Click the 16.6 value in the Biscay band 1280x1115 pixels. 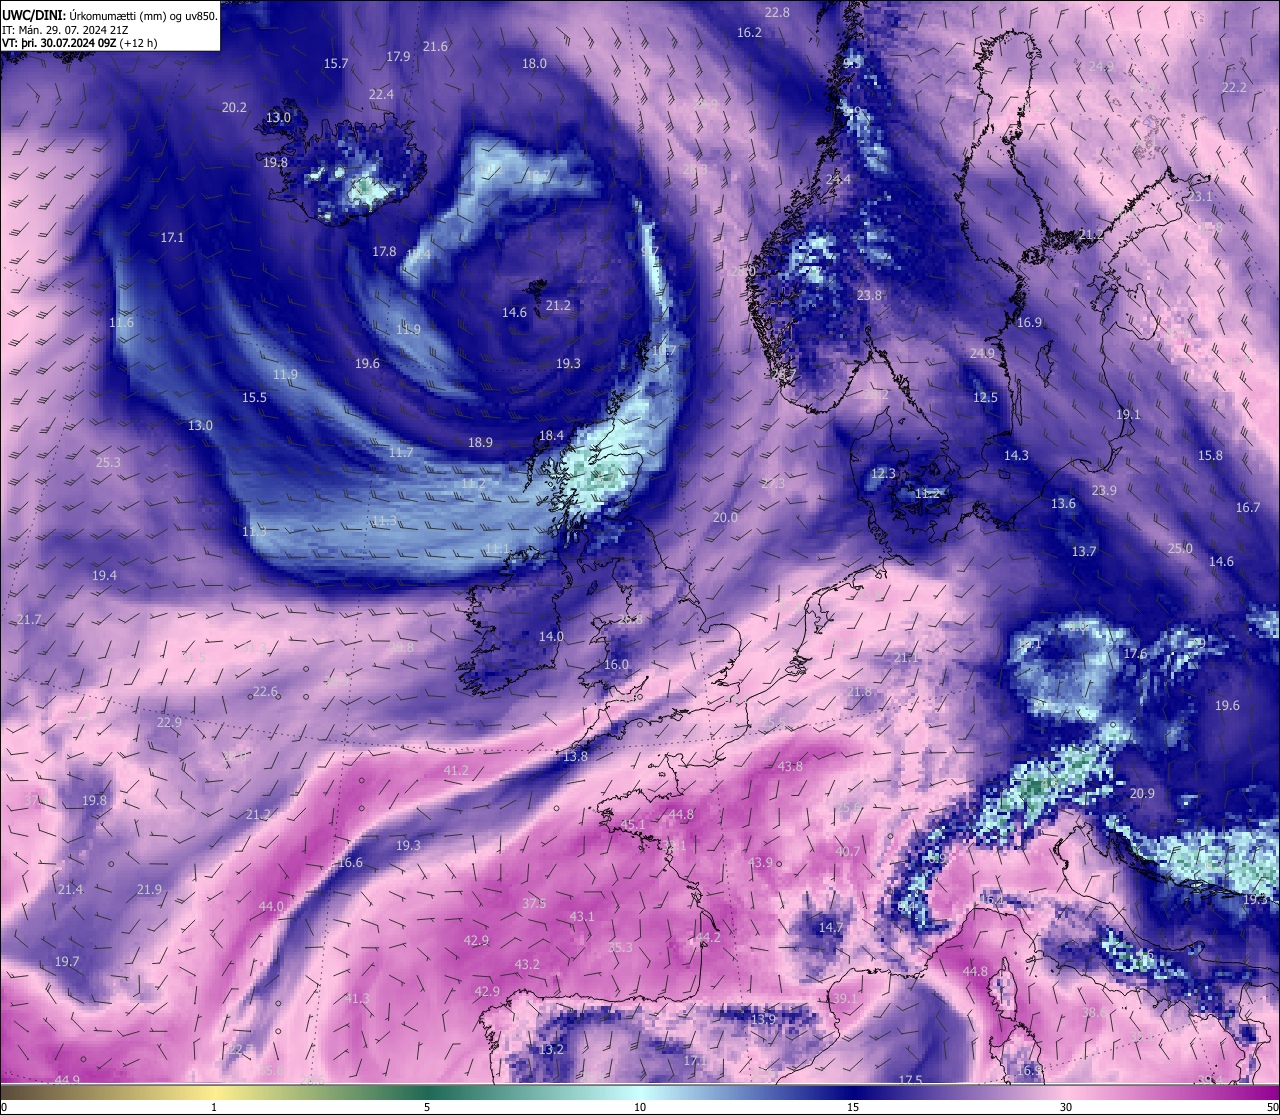coord(350,863)
